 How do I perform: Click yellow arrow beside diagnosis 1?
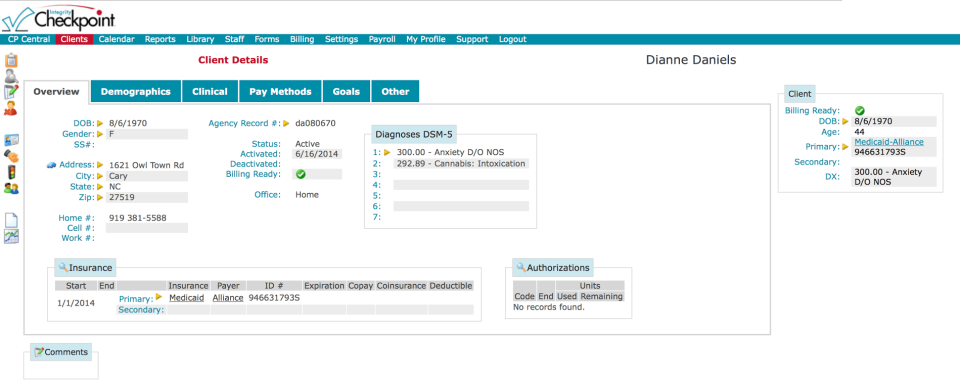387,152
